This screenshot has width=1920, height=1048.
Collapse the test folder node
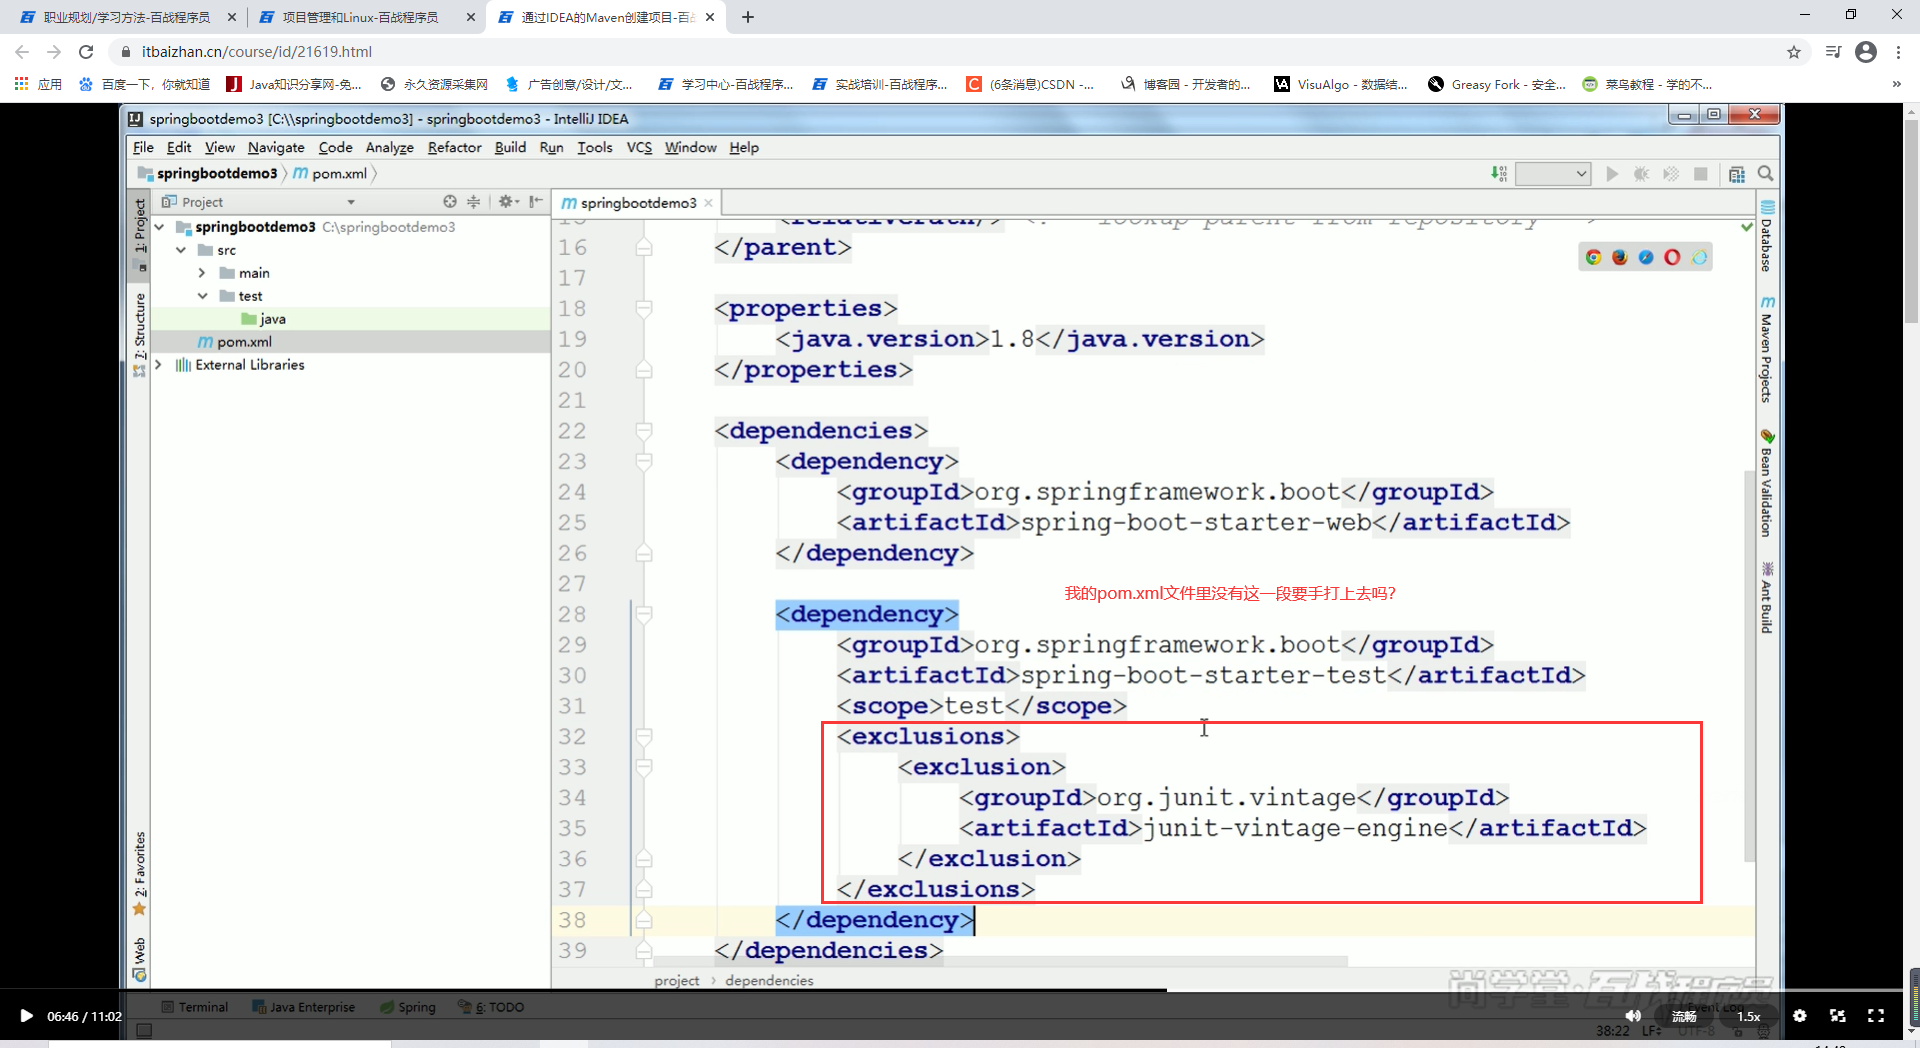[202, 296]
